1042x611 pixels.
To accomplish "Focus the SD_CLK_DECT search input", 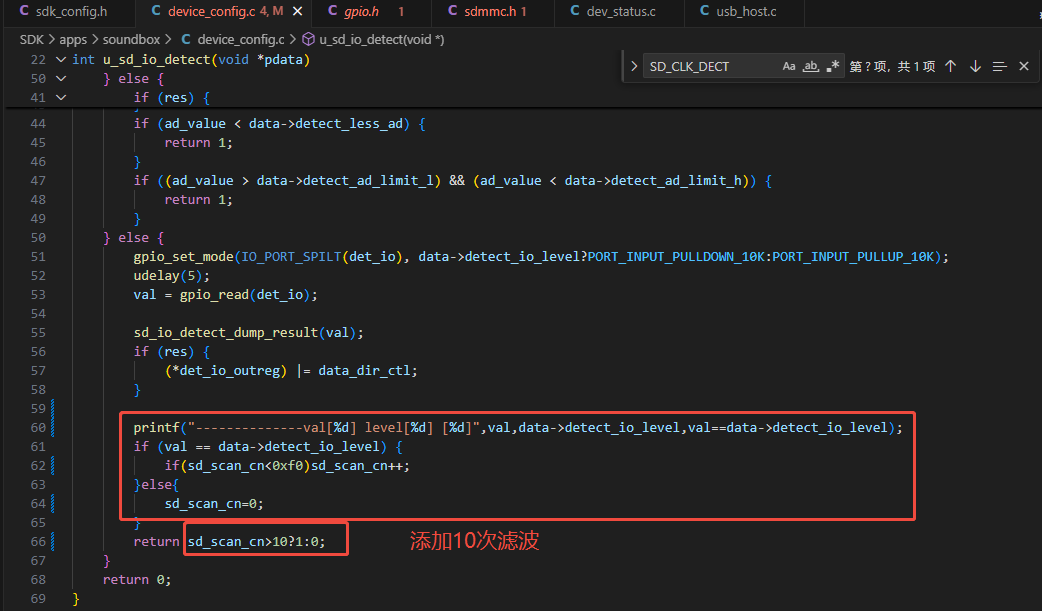I will pyautogui.click(x=711, y=66).
